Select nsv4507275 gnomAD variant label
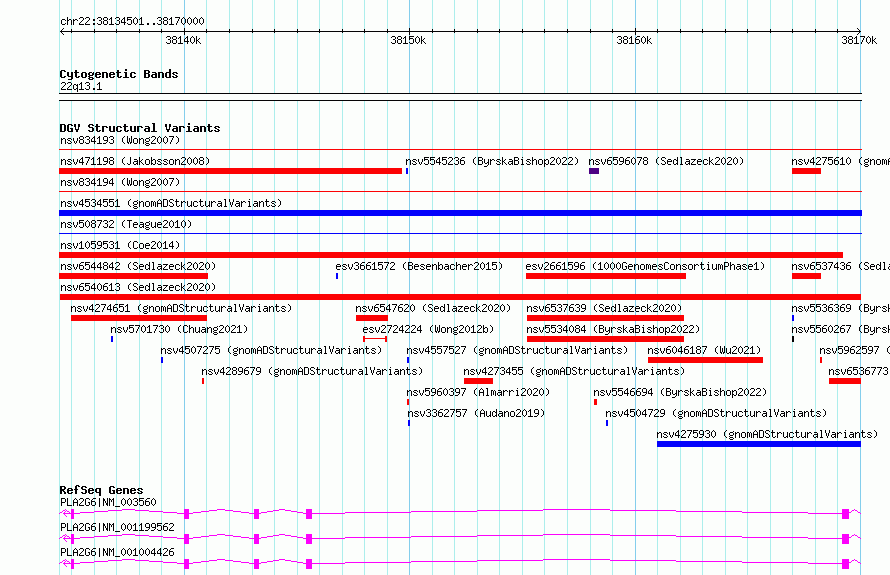890x575 pixels. click(271, 350)
